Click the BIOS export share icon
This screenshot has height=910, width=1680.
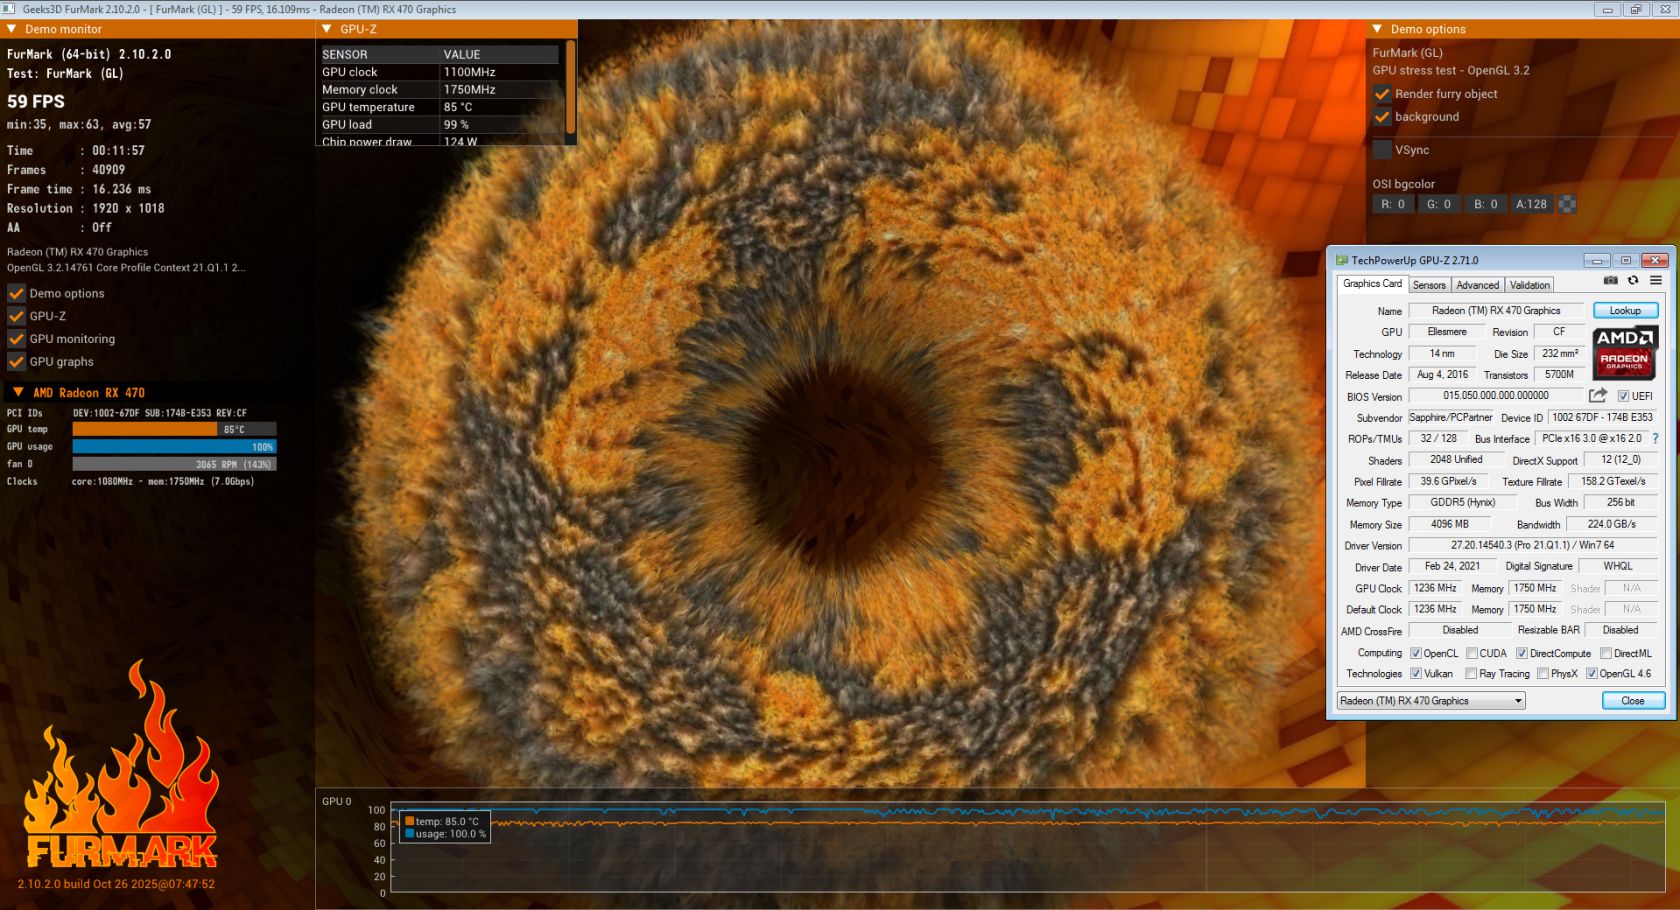coord(1598,395)
